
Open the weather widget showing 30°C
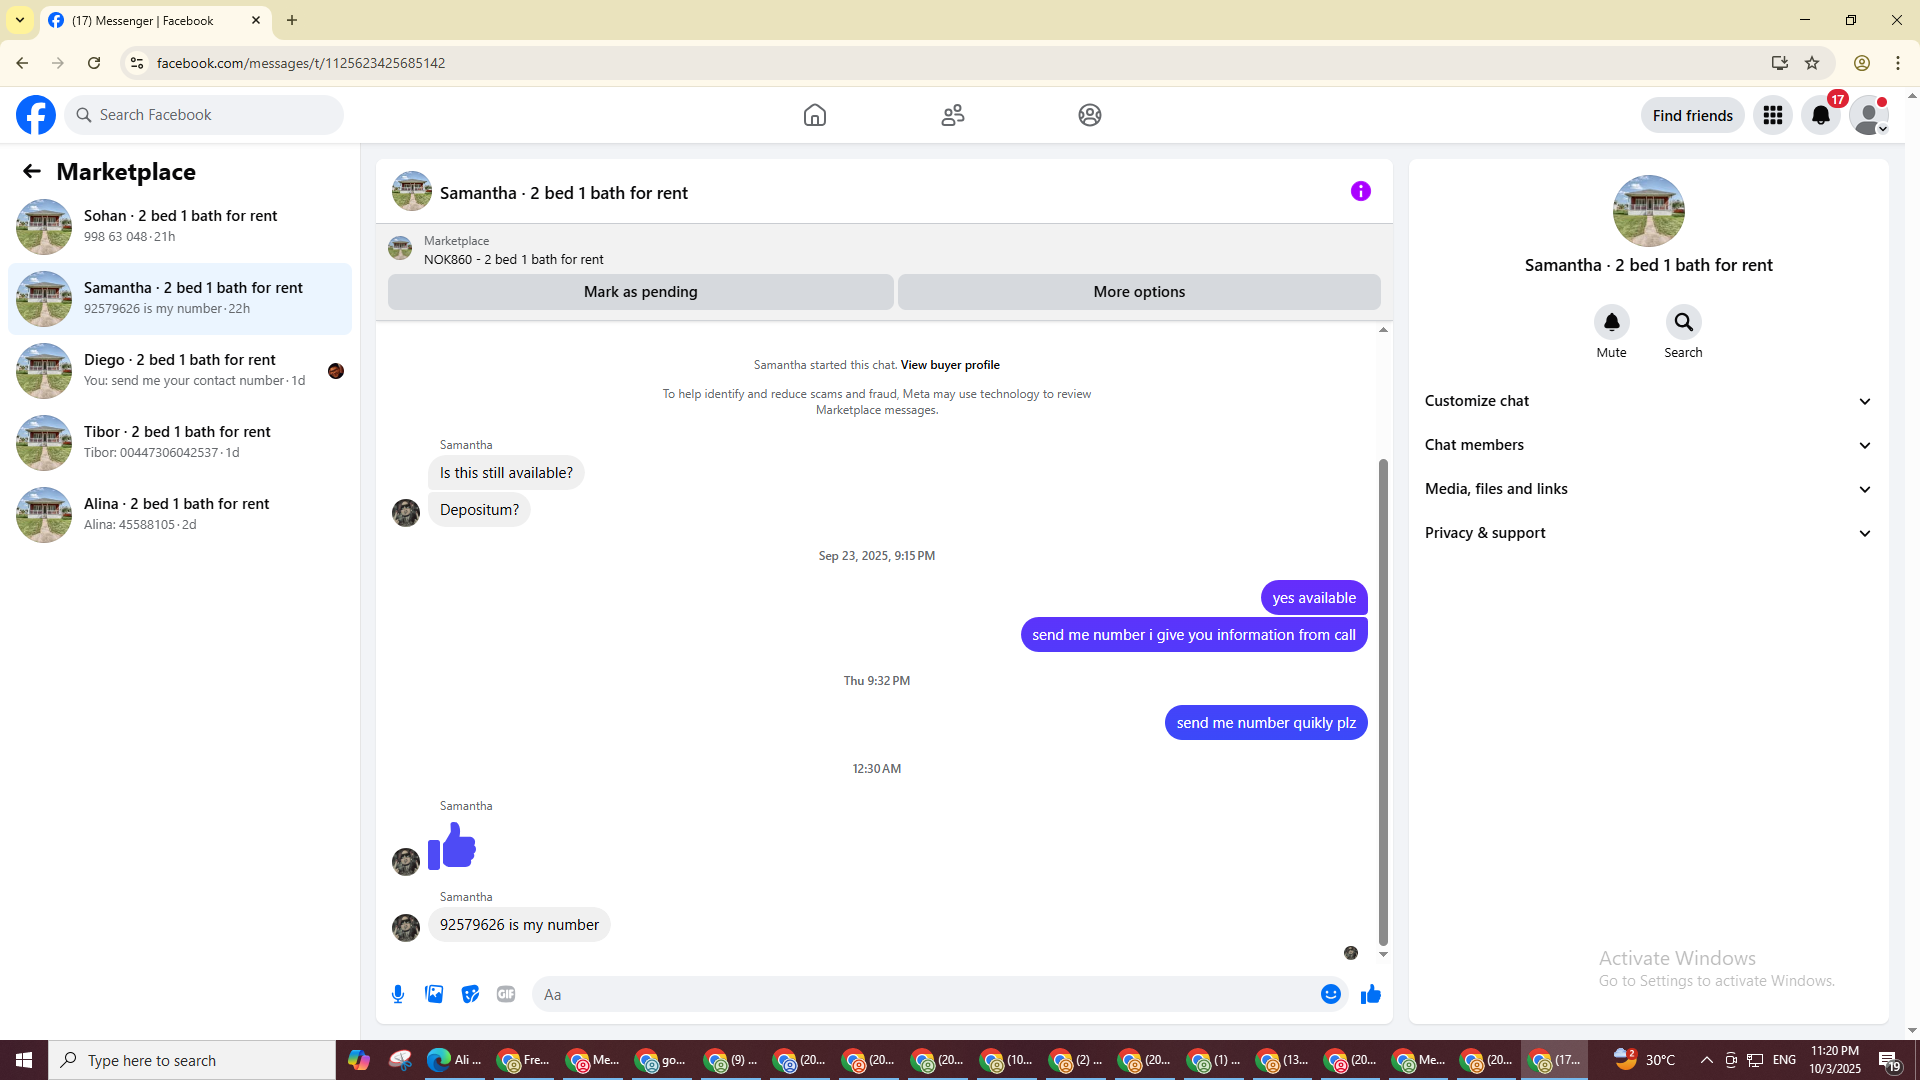[1645, 1060]
